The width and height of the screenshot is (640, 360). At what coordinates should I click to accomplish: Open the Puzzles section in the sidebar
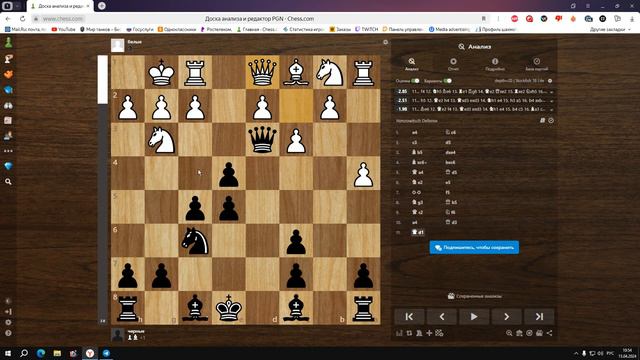click(x=8, y=74)
